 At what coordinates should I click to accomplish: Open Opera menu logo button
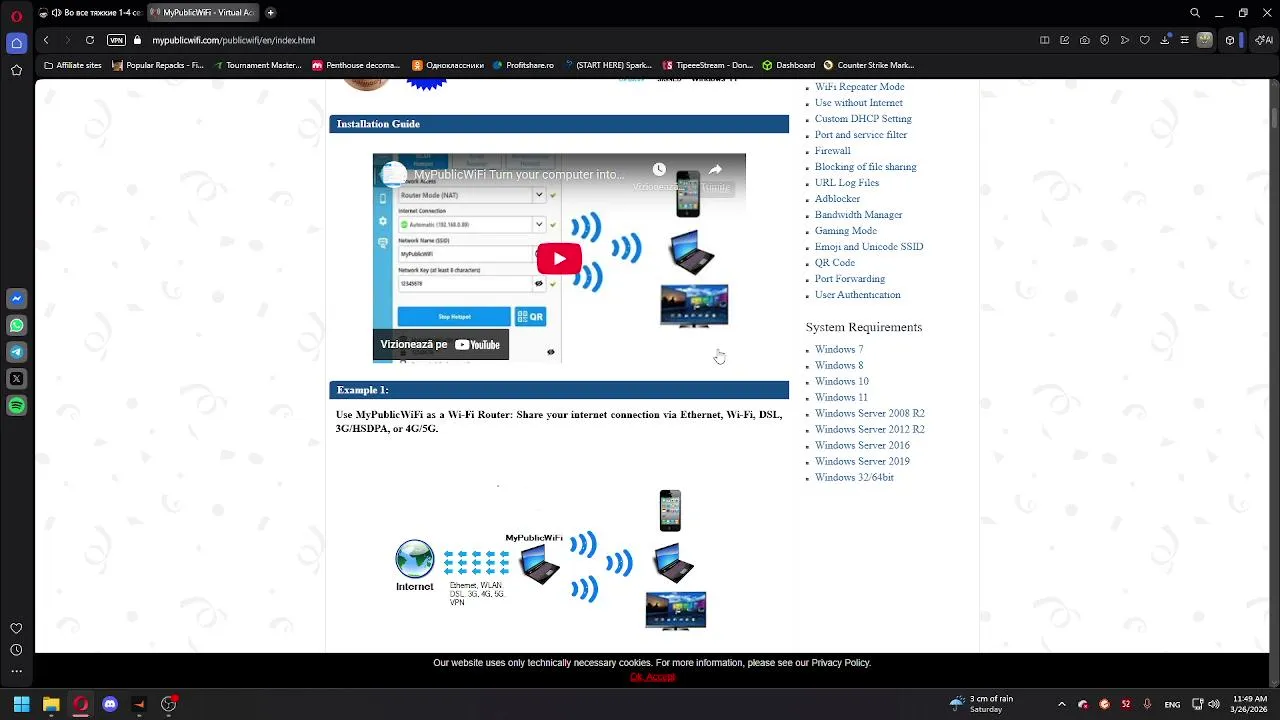click(16, 15)
